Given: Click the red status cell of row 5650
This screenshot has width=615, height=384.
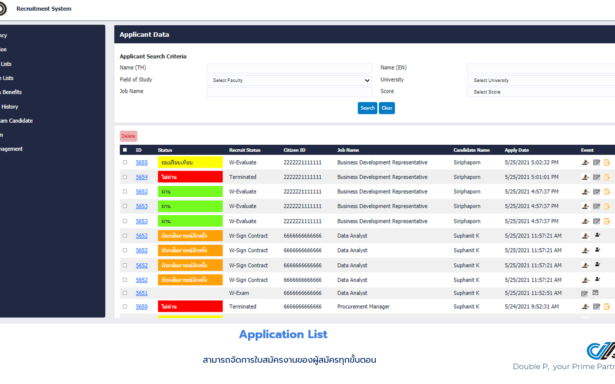Looking at the screenshot, I should [x=190, y=306].
